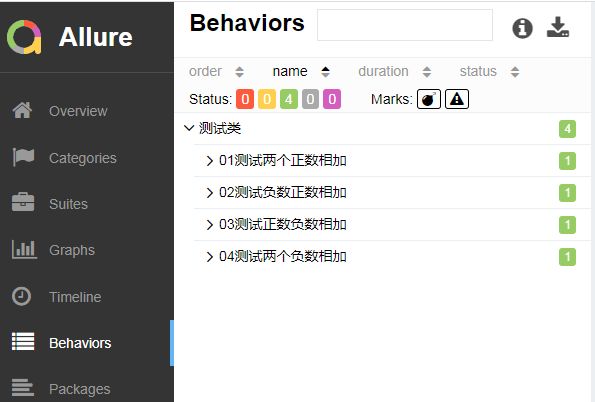Click the order sorter label
The height and width of the screenshot is (402, 595).
pos(205,71)
